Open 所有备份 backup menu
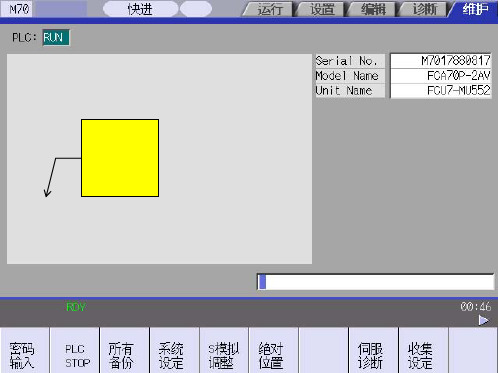 pos(125,351)
